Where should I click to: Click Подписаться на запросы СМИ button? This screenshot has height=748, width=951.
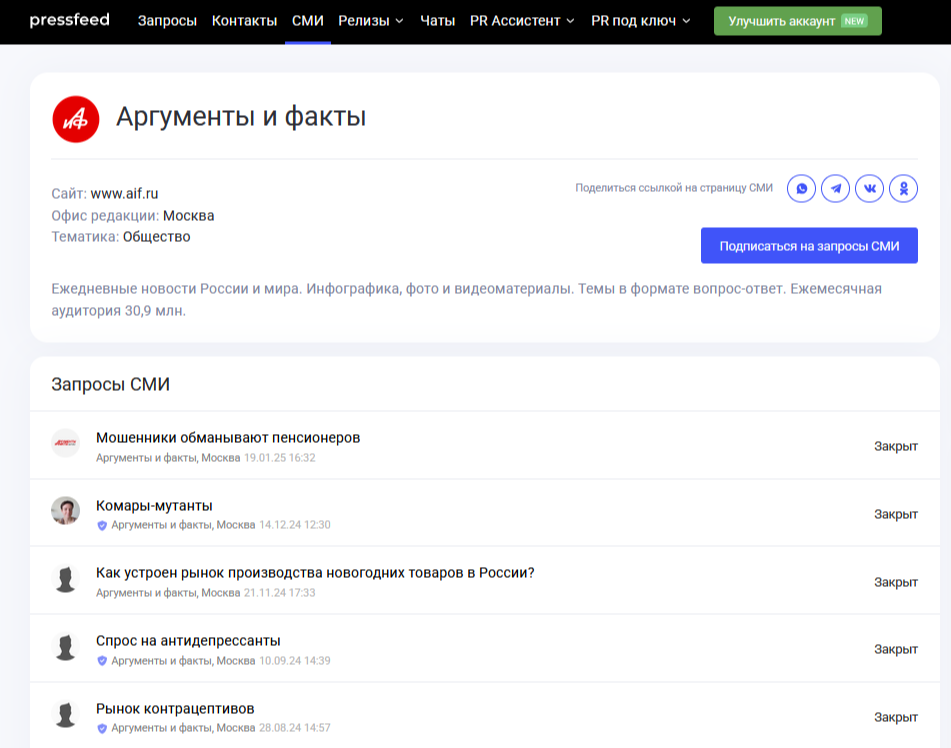click(809, 246)
